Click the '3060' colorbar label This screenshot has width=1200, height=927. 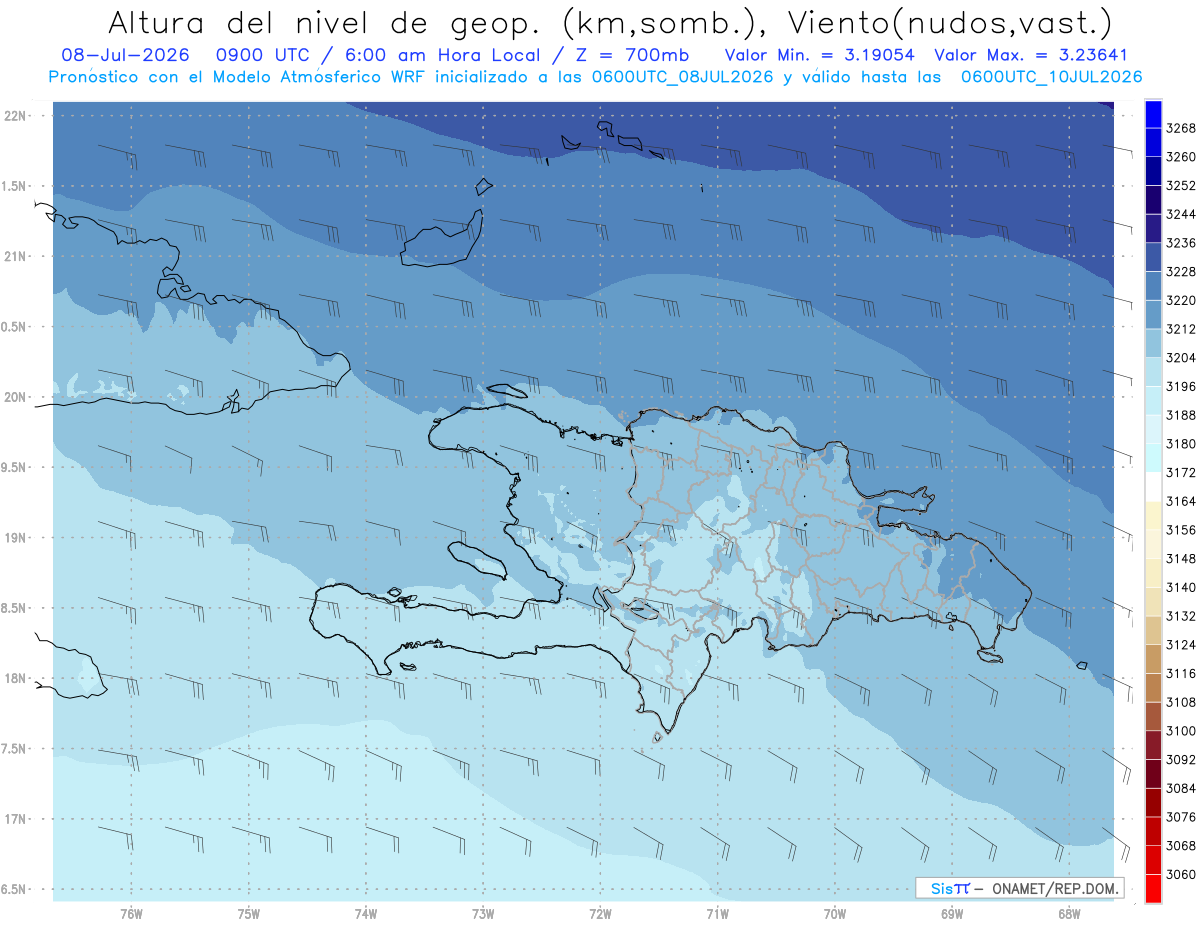(1181, 874)
